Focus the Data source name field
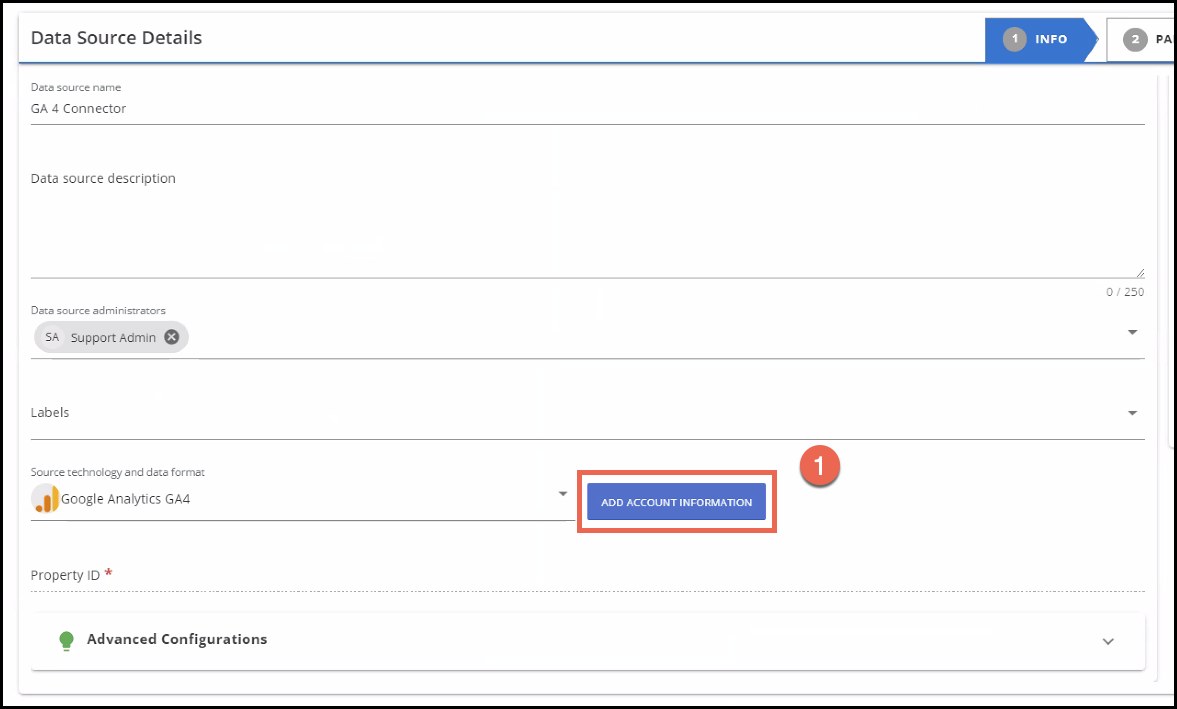 pos(587,109)
